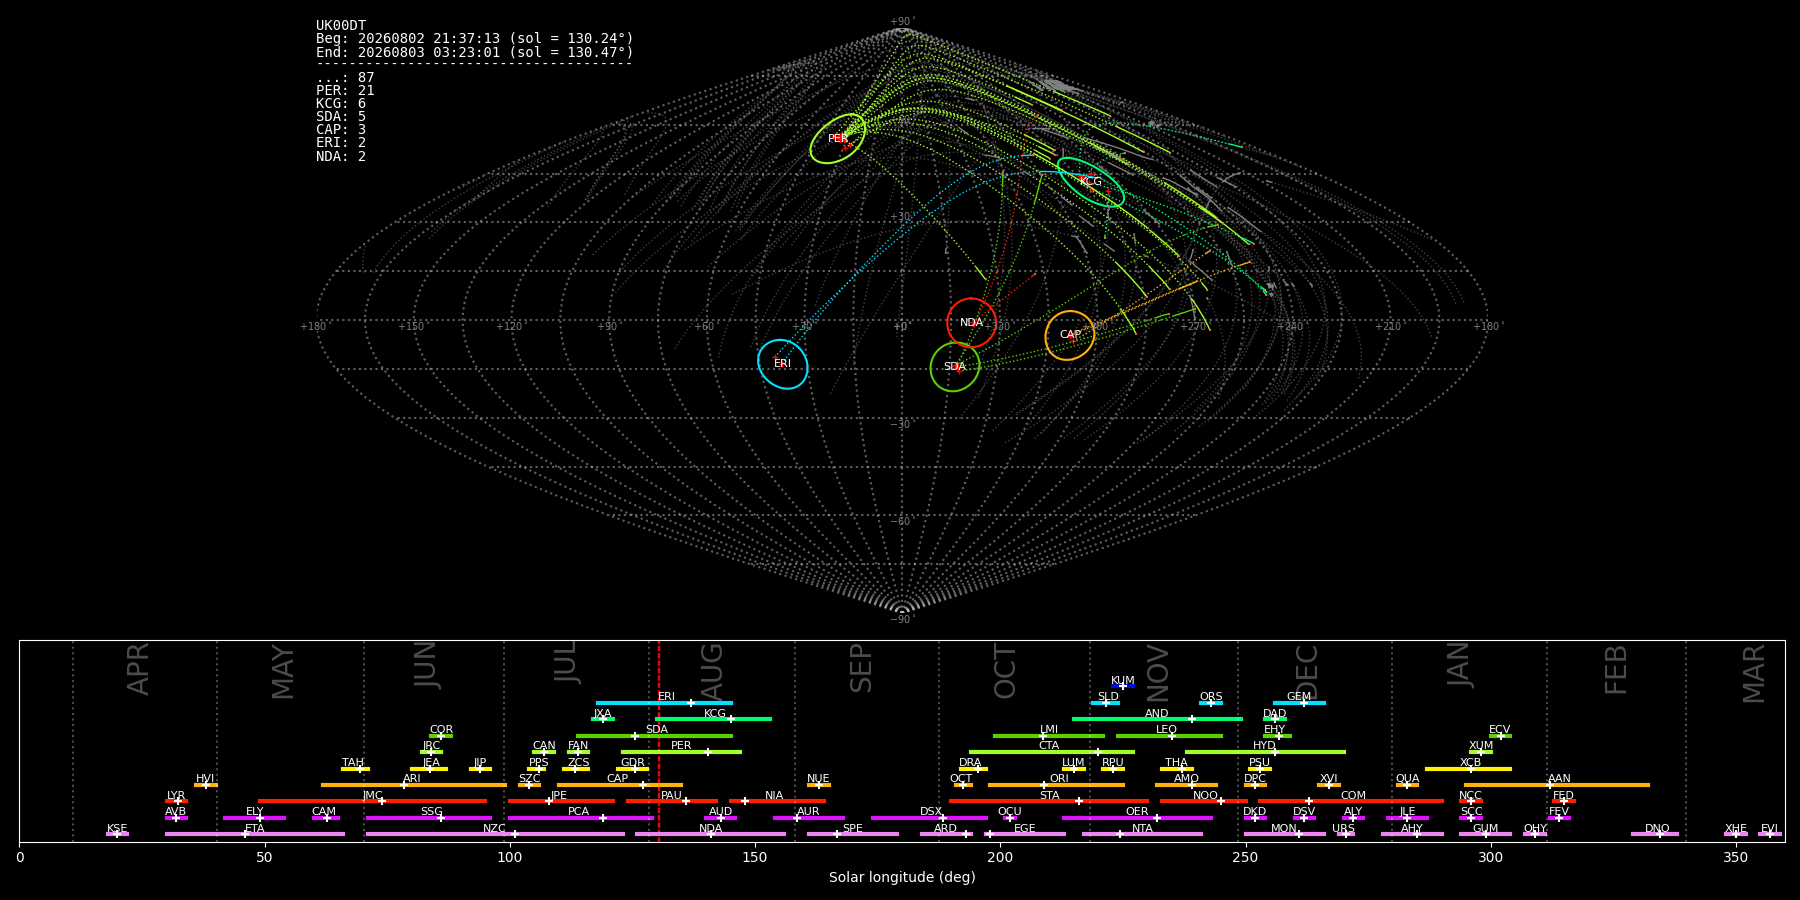Click the AUG month label
This screenshot has height=900, width=1800.
pyautogui.click(x=712, y=672)
